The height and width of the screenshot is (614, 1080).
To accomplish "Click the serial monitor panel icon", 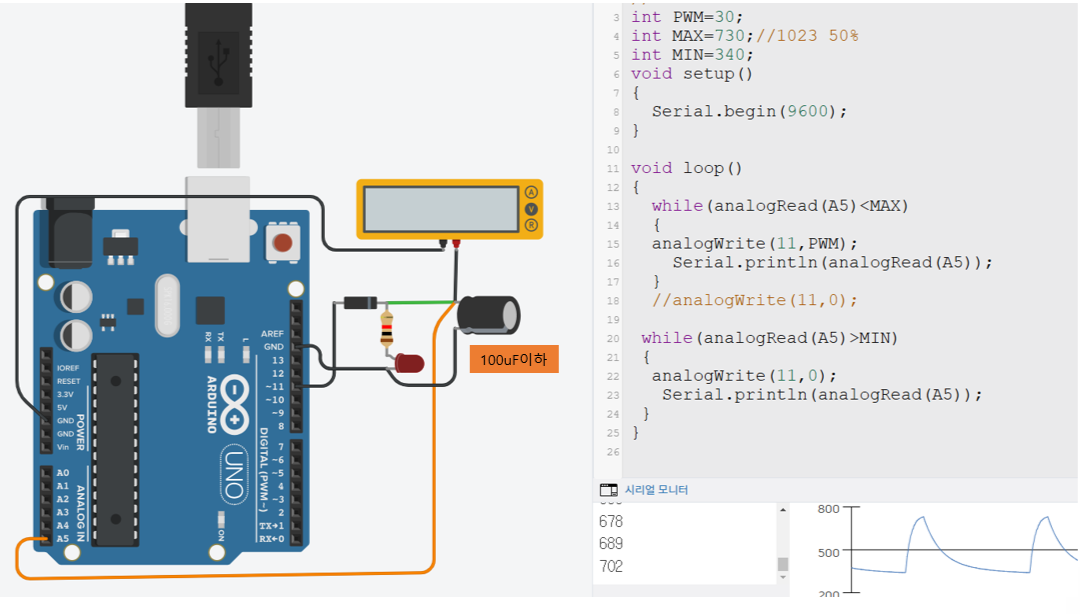I will click(608, 490).
